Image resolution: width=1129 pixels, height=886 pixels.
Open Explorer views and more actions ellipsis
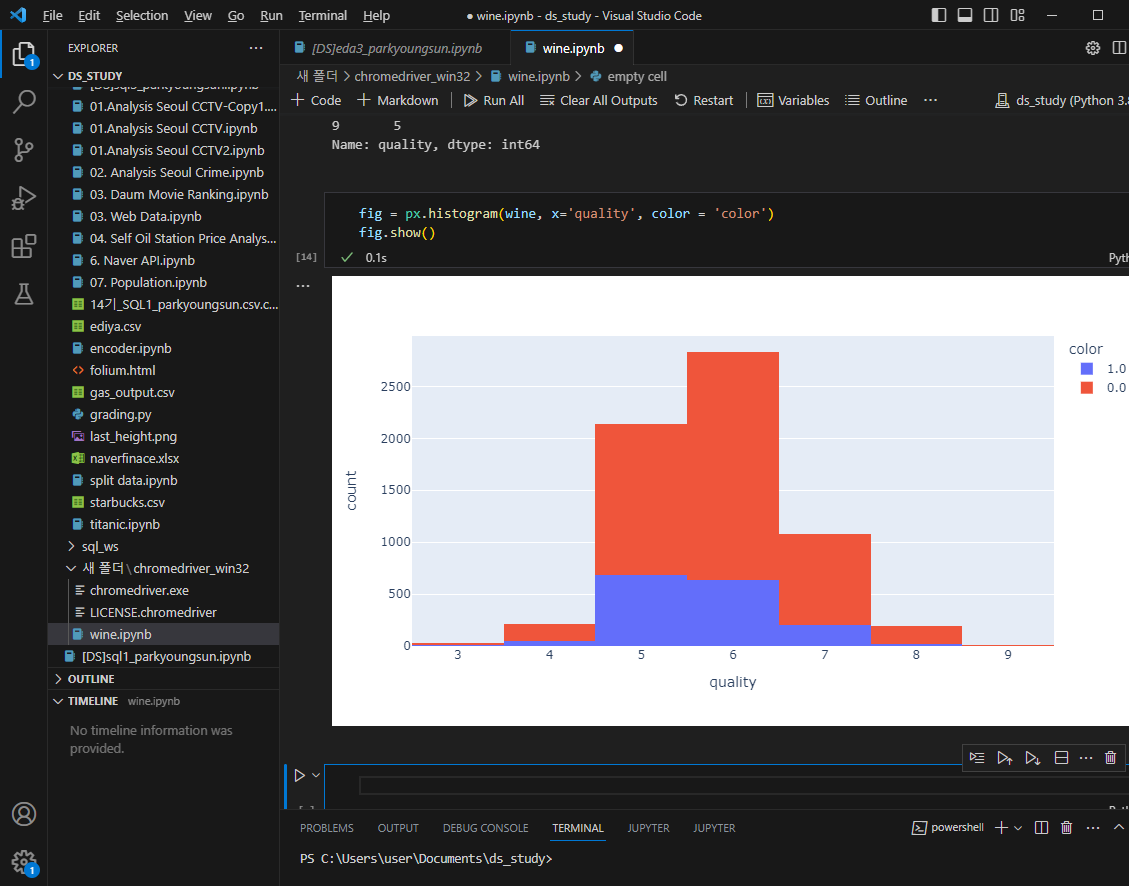256,48
